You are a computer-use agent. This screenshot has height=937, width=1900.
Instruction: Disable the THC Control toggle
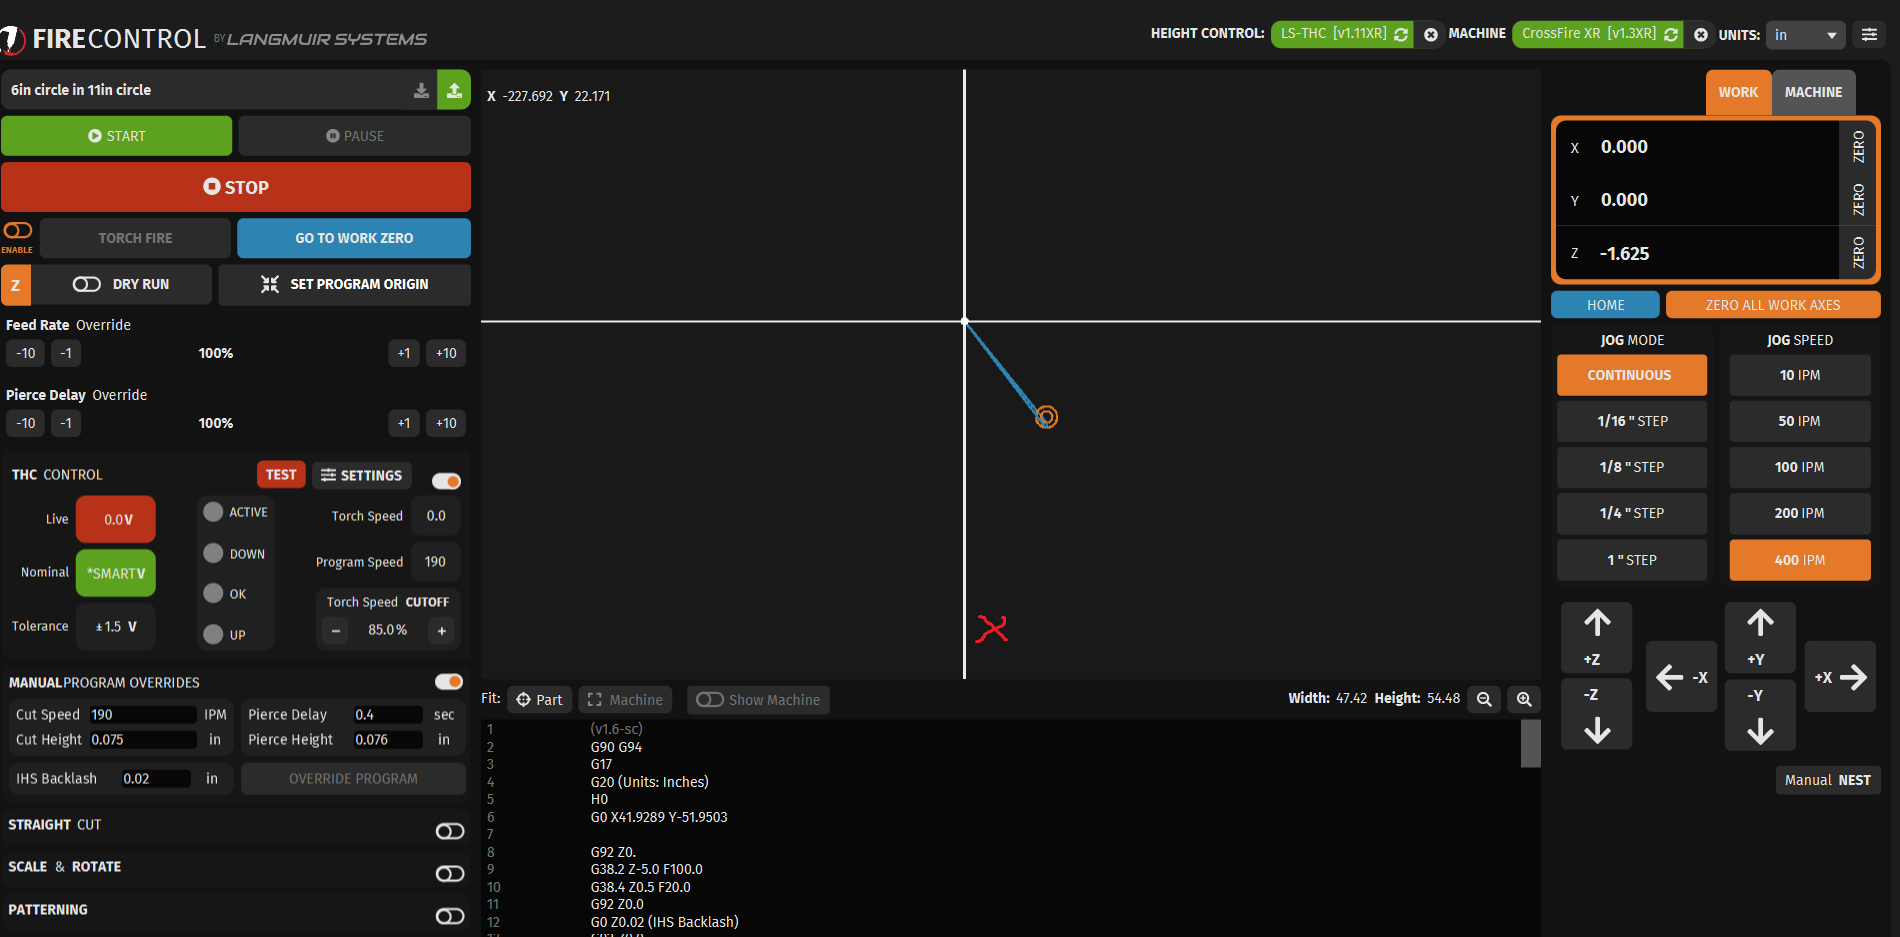(x=446, y=481)
